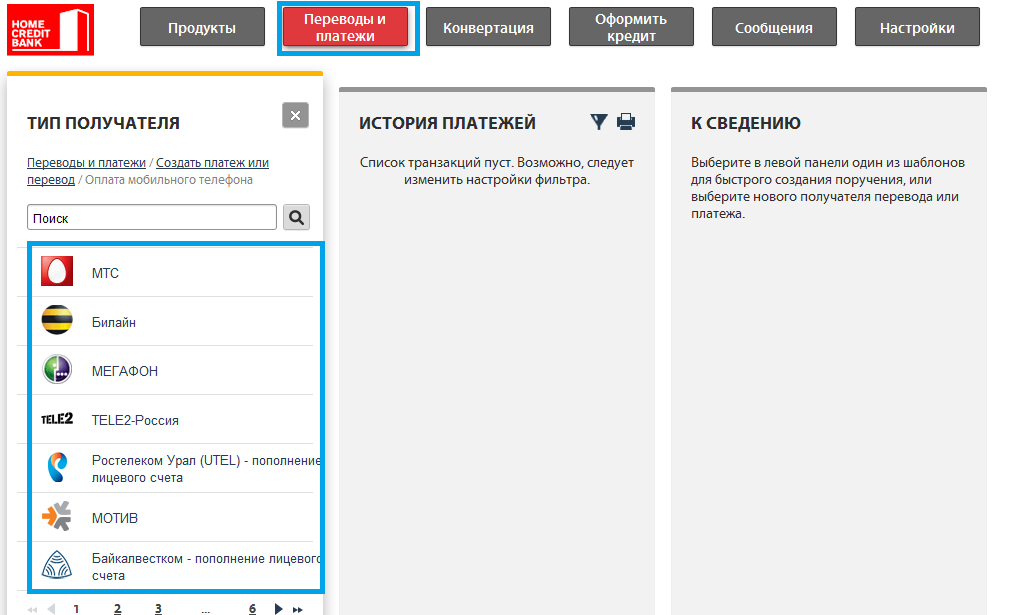Open the Продукты menu
The height and width of the screenshot is (615, 1017).
click(202, 27)
